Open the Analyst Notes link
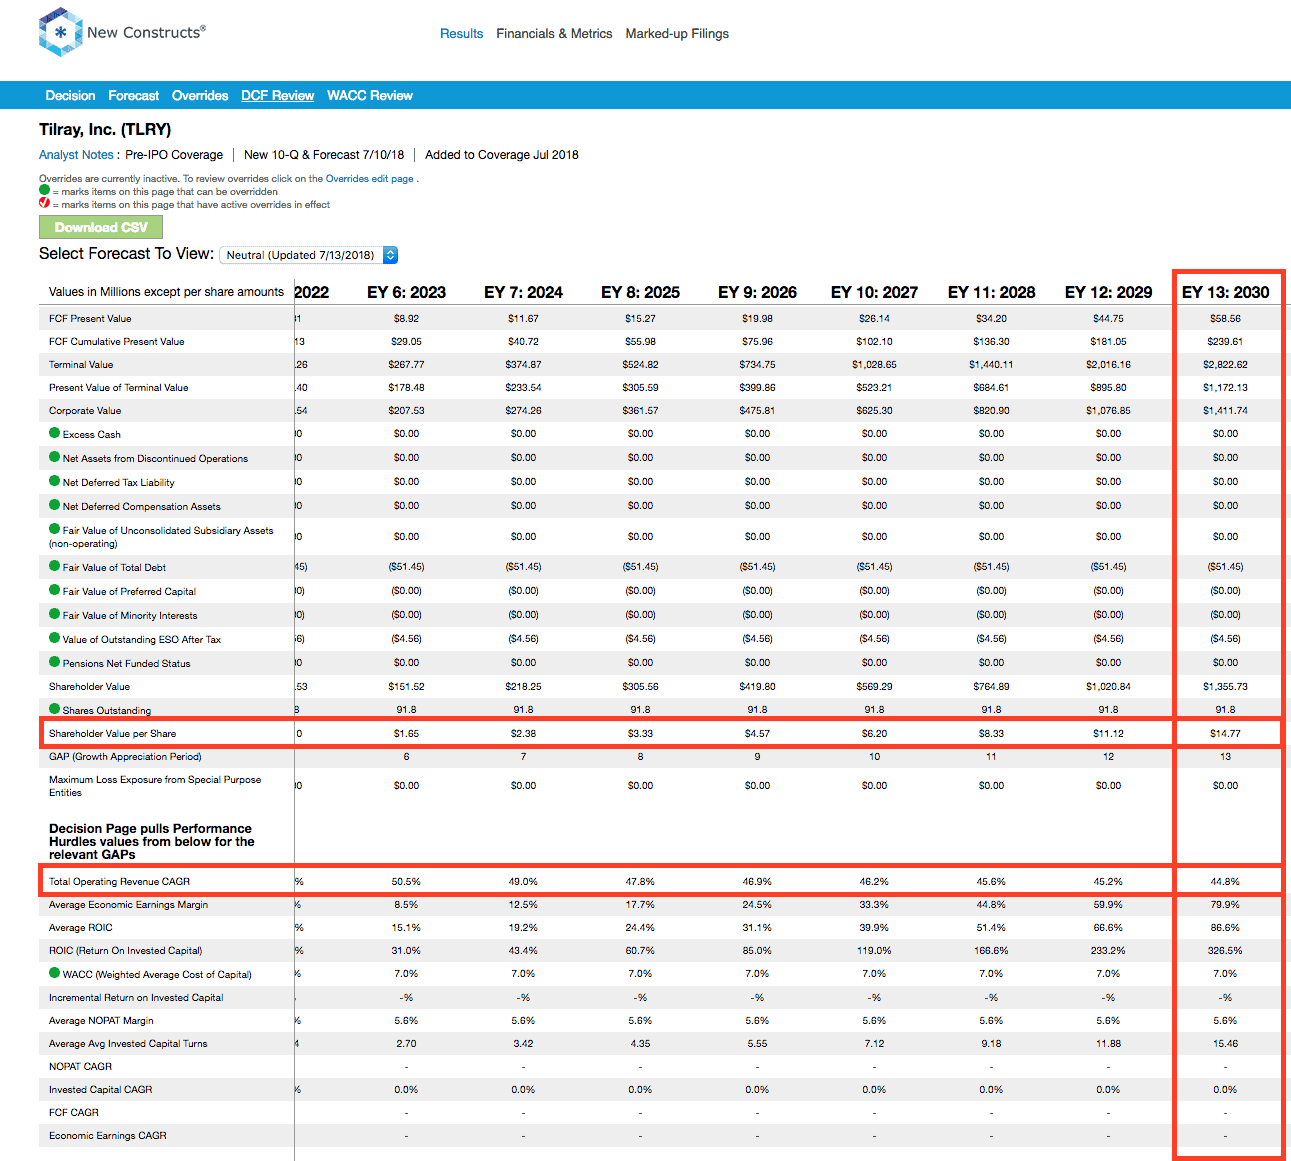Viewport: 1291px width, 1161px height. (x=76, y=154)
